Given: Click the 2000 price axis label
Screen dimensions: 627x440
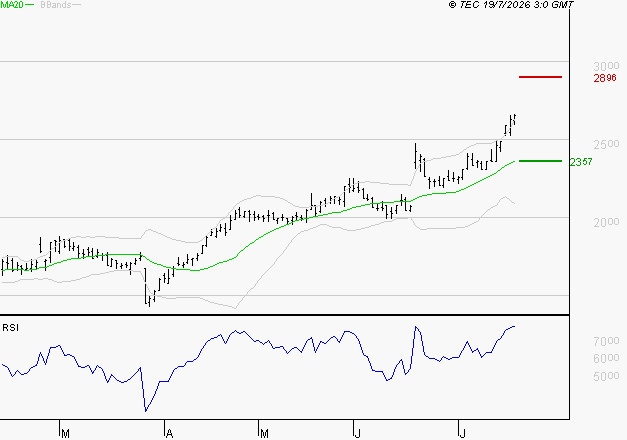Looking at the screenshot, I should click(606, 222).
